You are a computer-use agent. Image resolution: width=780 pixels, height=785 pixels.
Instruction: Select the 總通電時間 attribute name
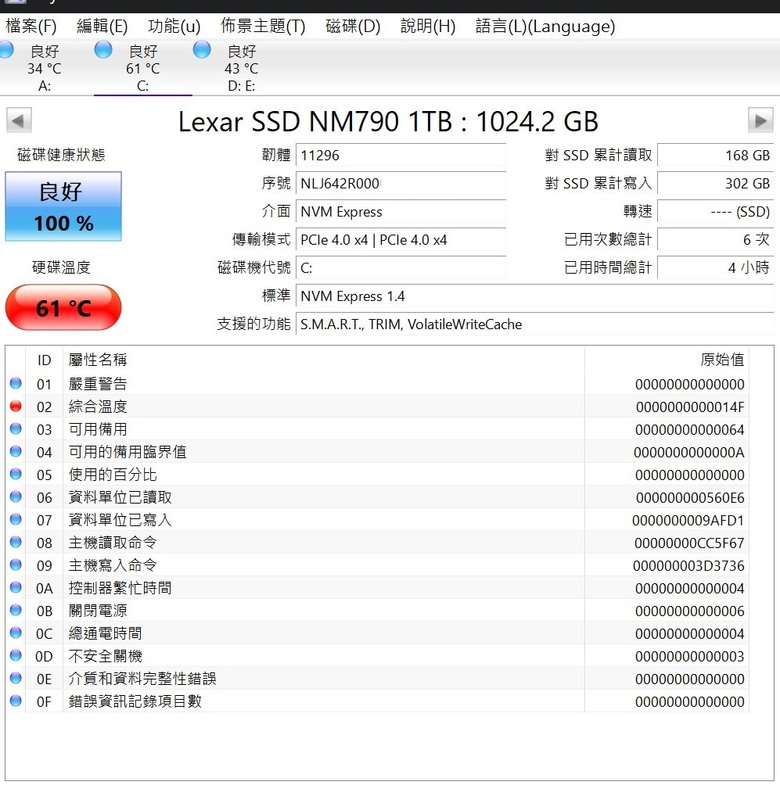(x=105, y=633)
